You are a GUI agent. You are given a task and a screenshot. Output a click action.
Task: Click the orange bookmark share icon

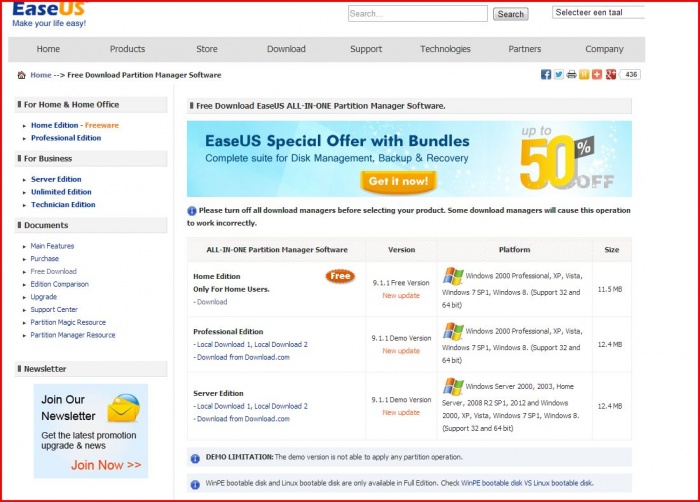[584, 75]
